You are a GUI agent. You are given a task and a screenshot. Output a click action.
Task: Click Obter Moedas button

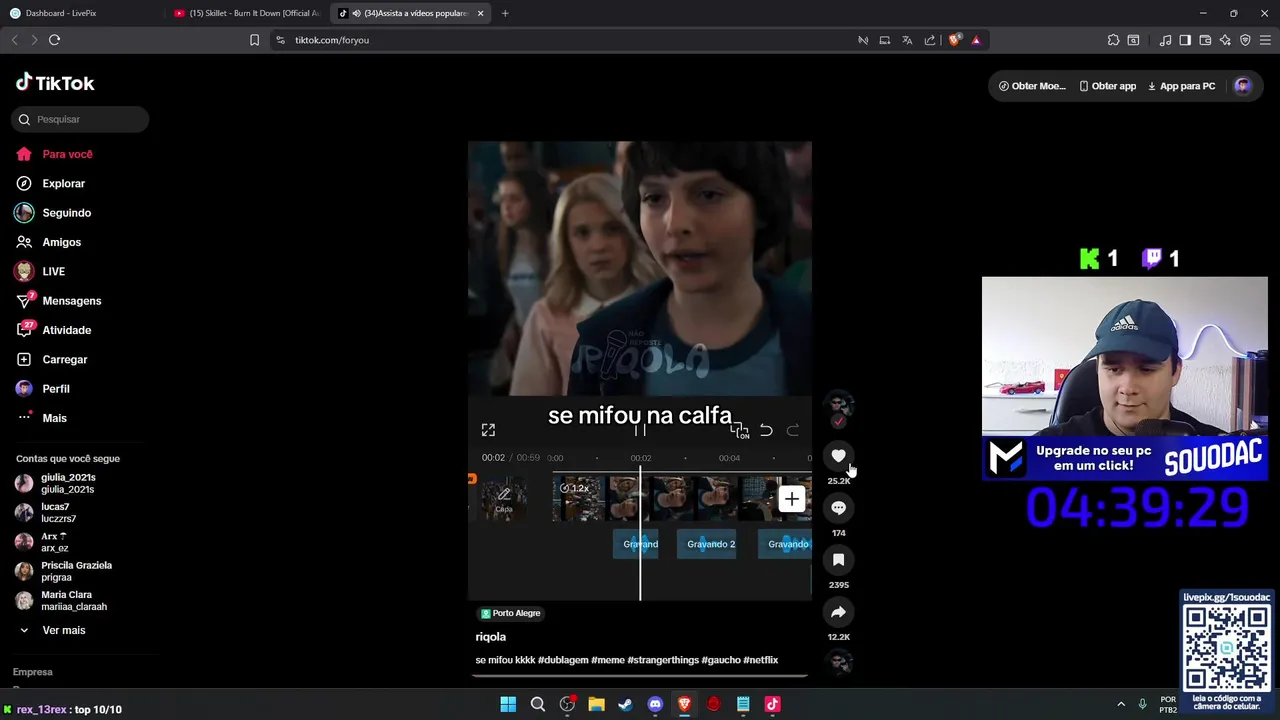tap(1032, 86)
